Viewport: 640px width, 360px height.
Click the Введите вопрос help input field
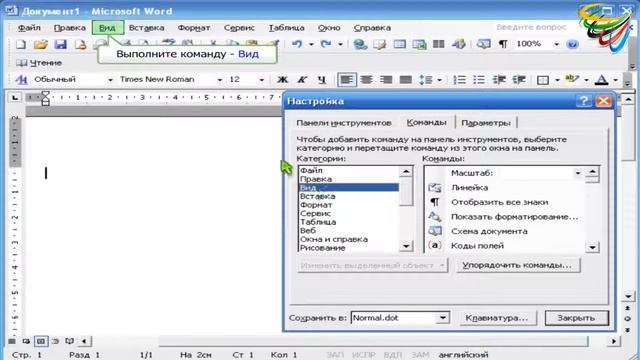click(531, 27)
